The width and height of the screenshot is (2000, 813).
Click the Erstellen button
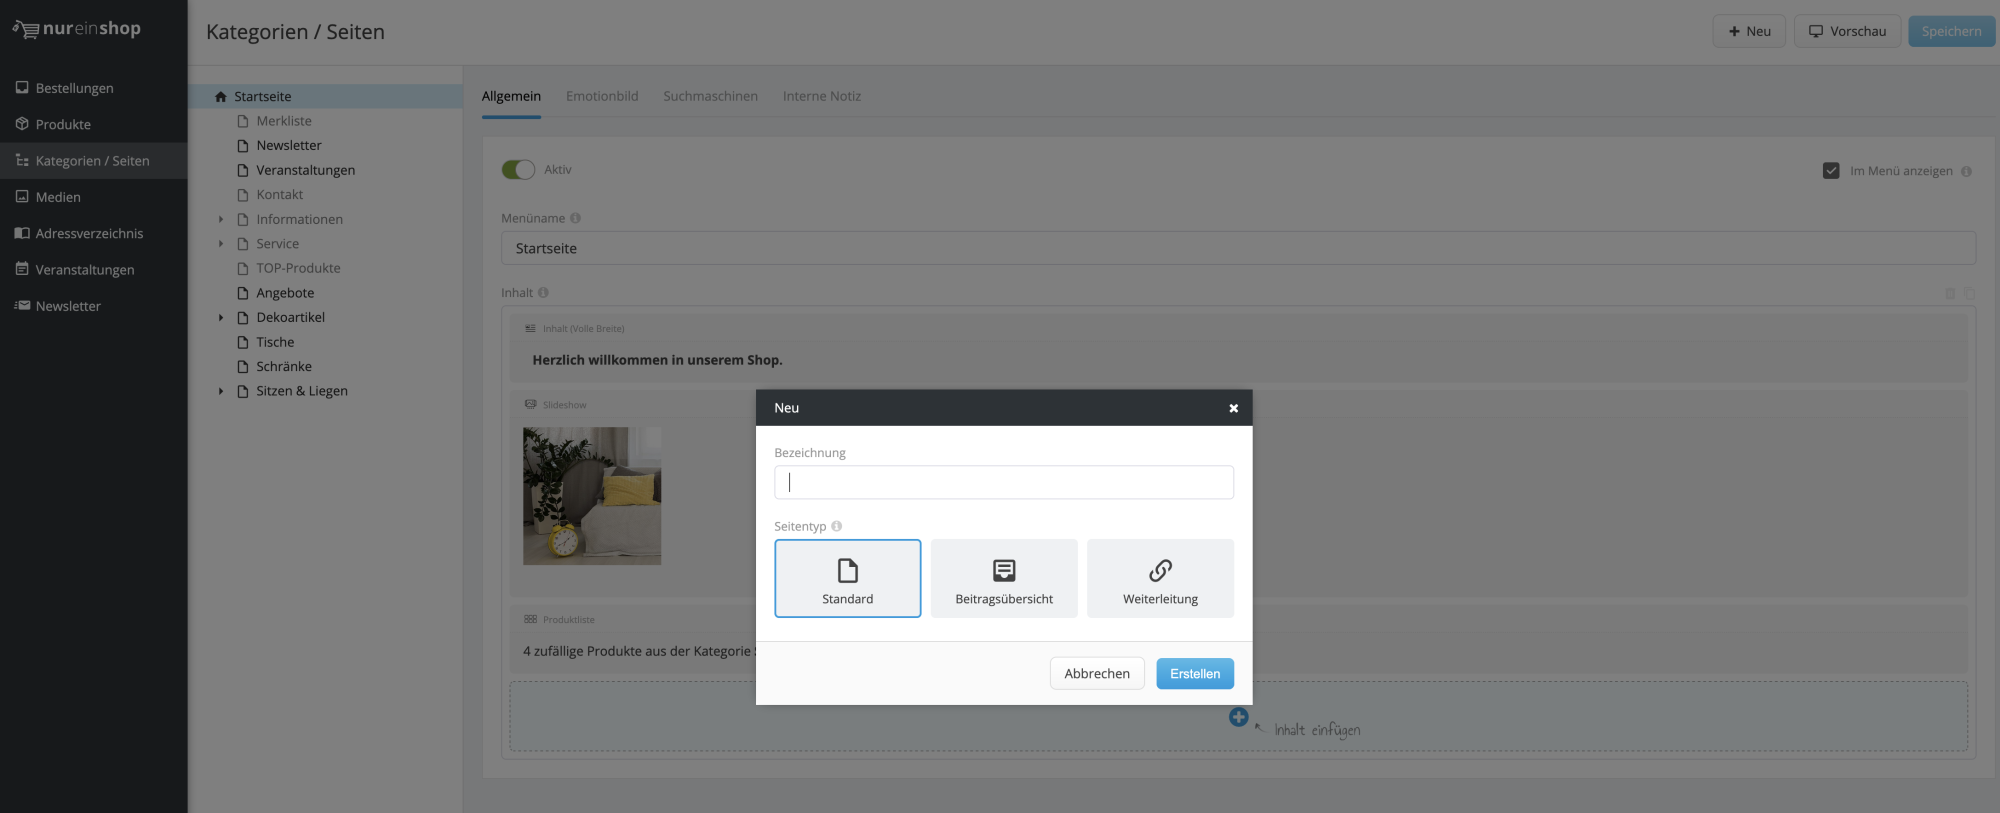click(1195, 674)
